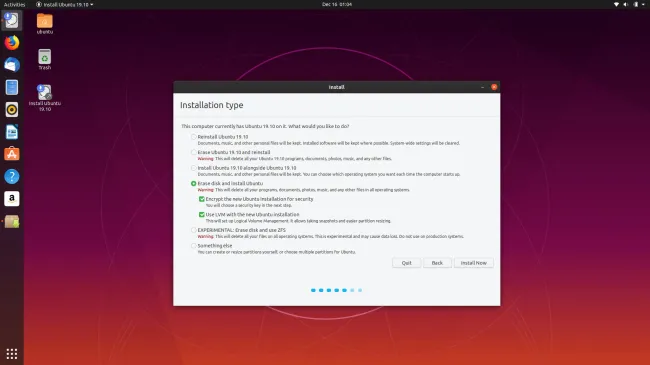Click the Back button
650x365 pixels.
[437, 263]
